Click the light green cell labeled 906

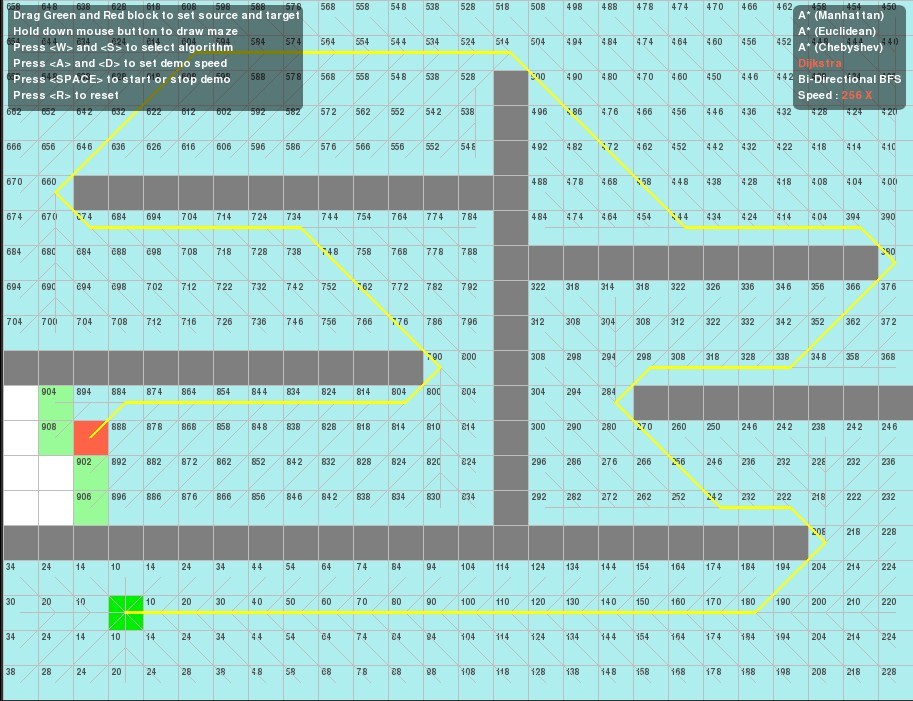[91, 508]
